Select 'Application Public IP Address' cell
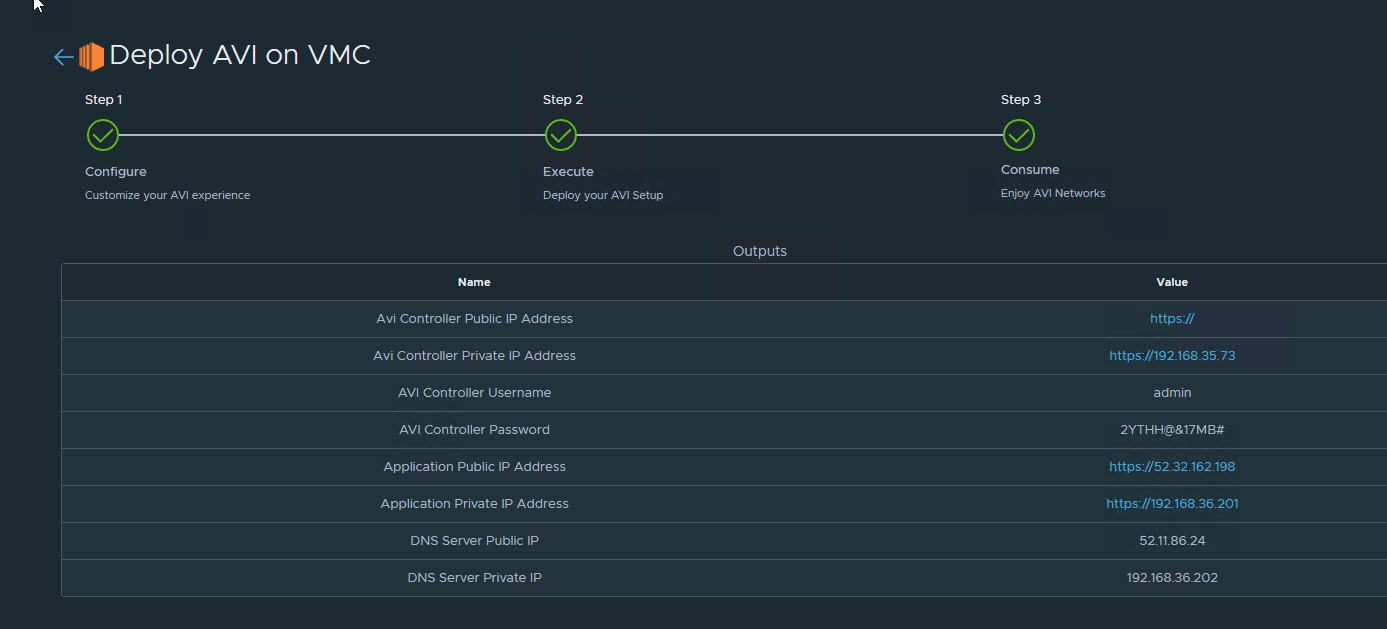Screen dimensions: 1387x629 point(474,467)
